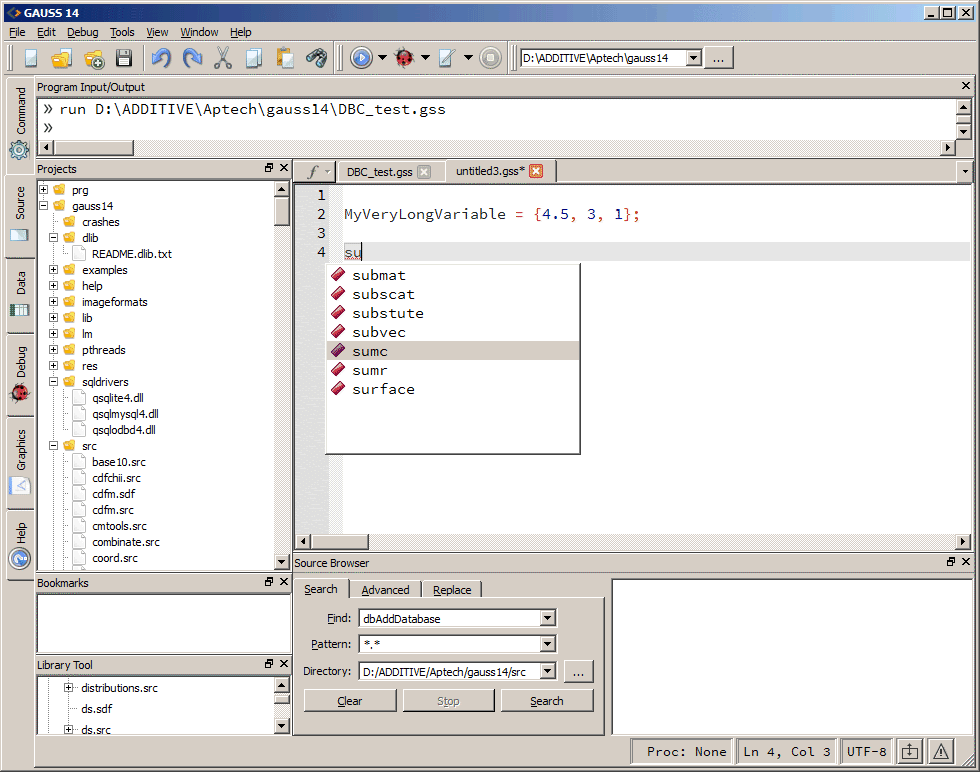Open the Debug button dropdown arrow
Viewport: 980px width, 772px height.
[426, 58]
